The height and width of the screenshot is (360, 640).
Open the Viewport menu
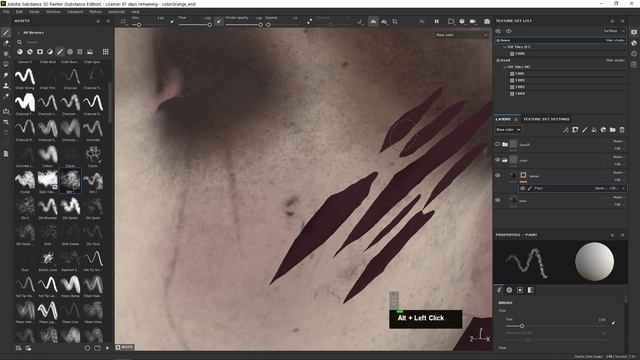75,12
